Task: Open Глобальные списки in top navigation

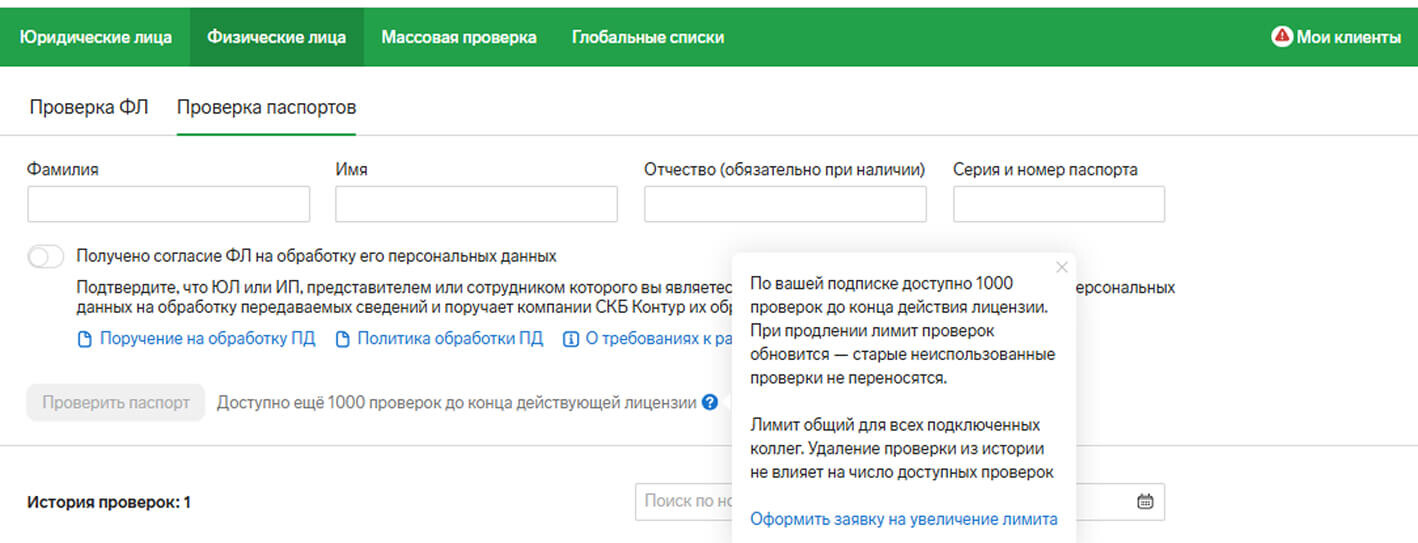Action: coord(648,37)
